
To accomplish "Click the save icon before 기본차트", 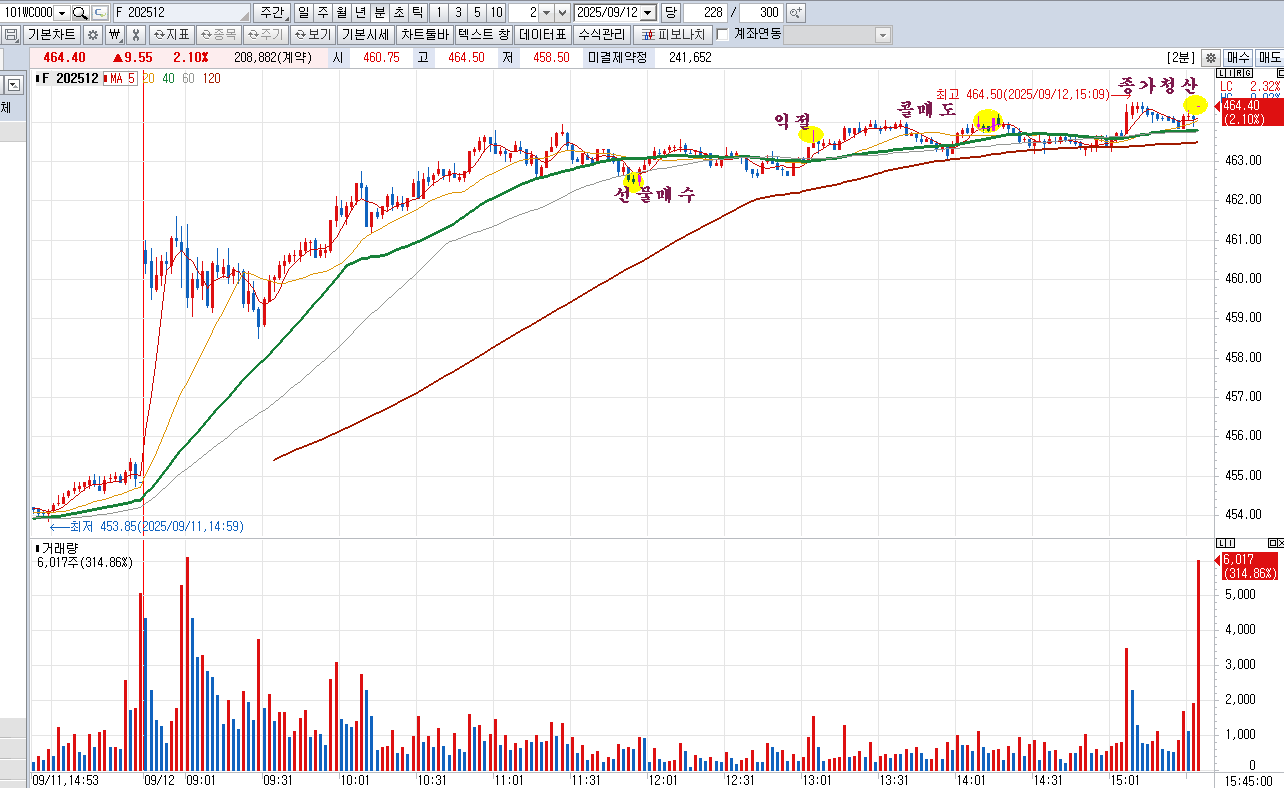I will (11, 34).
